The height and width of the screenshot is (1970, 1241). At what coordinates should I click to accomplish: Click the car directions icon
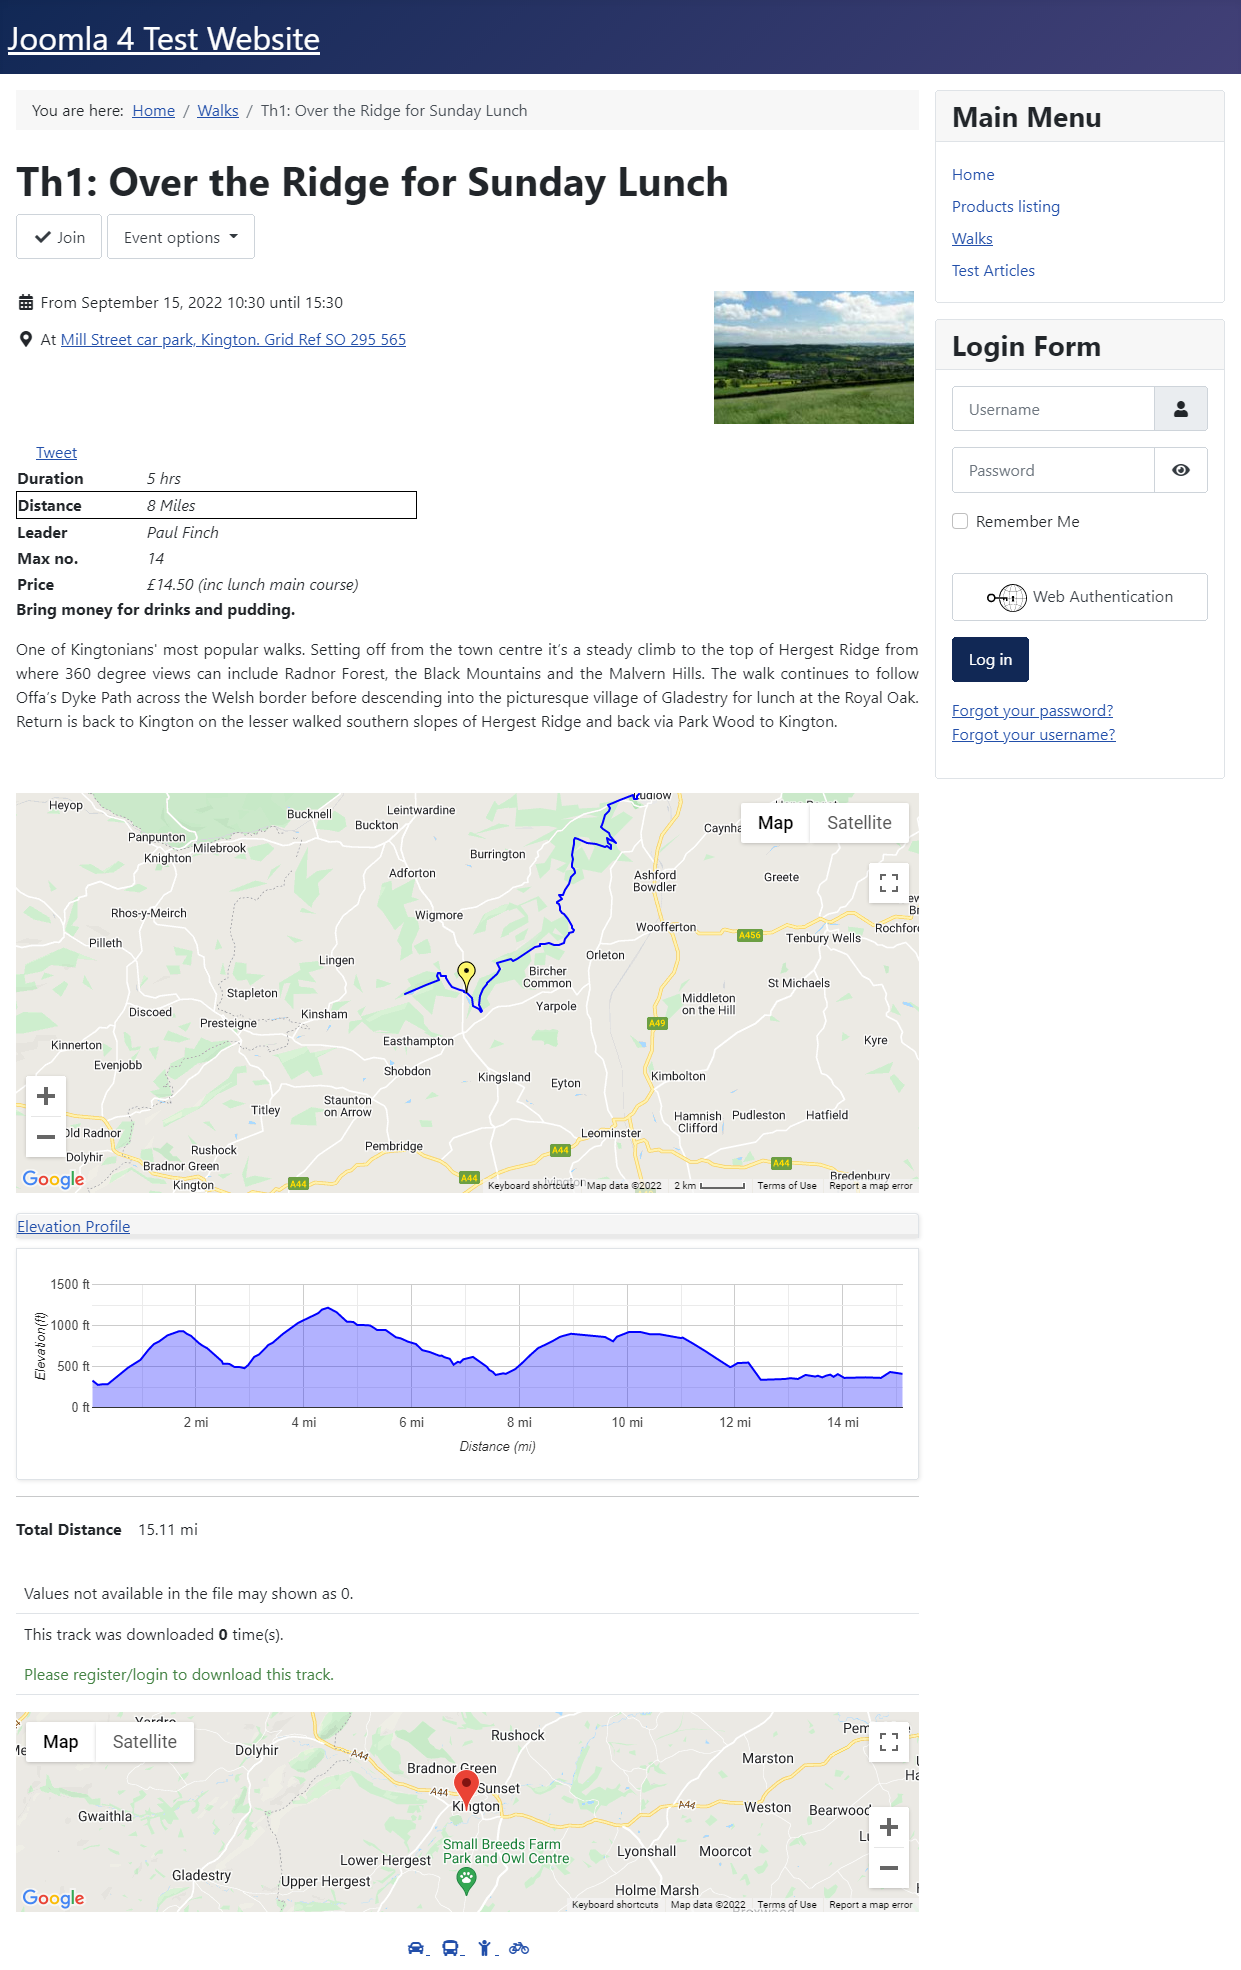point(416,1947)
